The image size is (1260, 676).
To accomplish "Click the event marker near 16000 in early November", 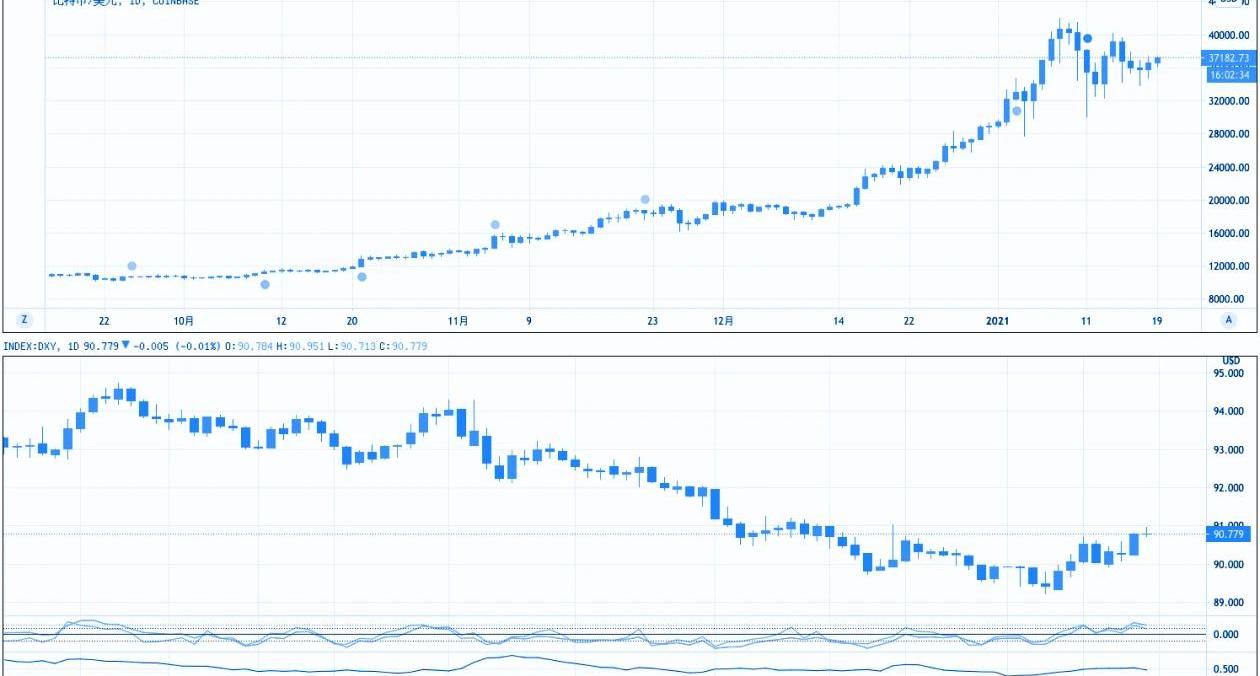I will tap(495, 225).
